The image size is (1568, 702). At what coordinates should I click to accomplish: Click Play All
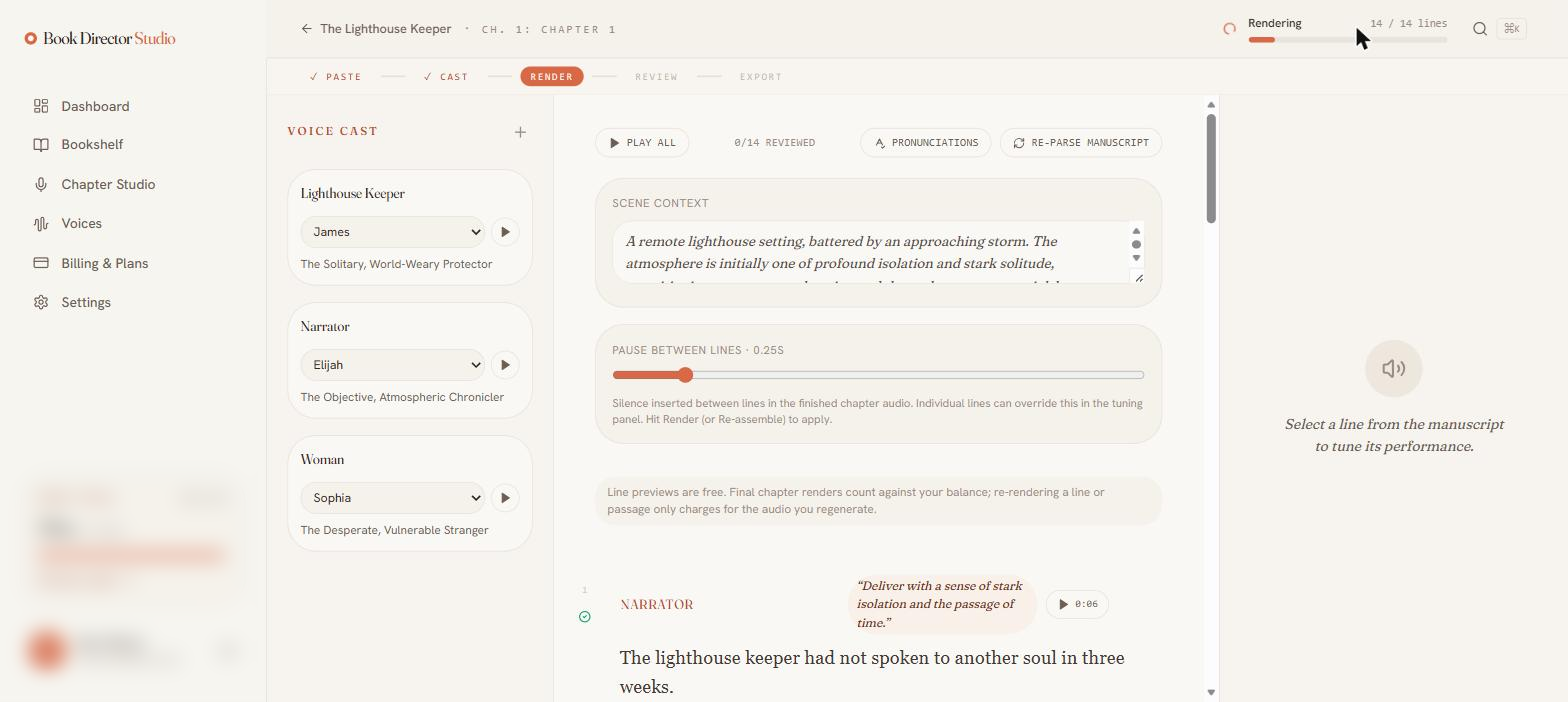pos(642,142)
